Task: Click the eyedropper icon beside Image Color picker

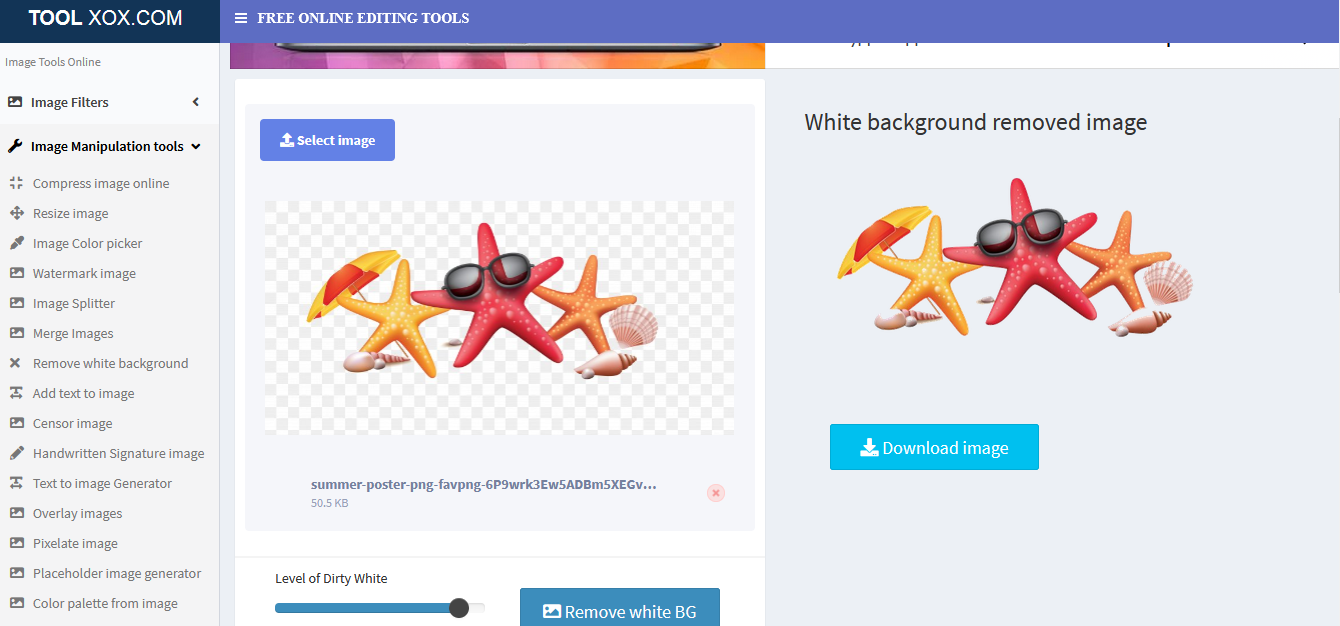Action: pyautogui.click(x=16, y=243)
